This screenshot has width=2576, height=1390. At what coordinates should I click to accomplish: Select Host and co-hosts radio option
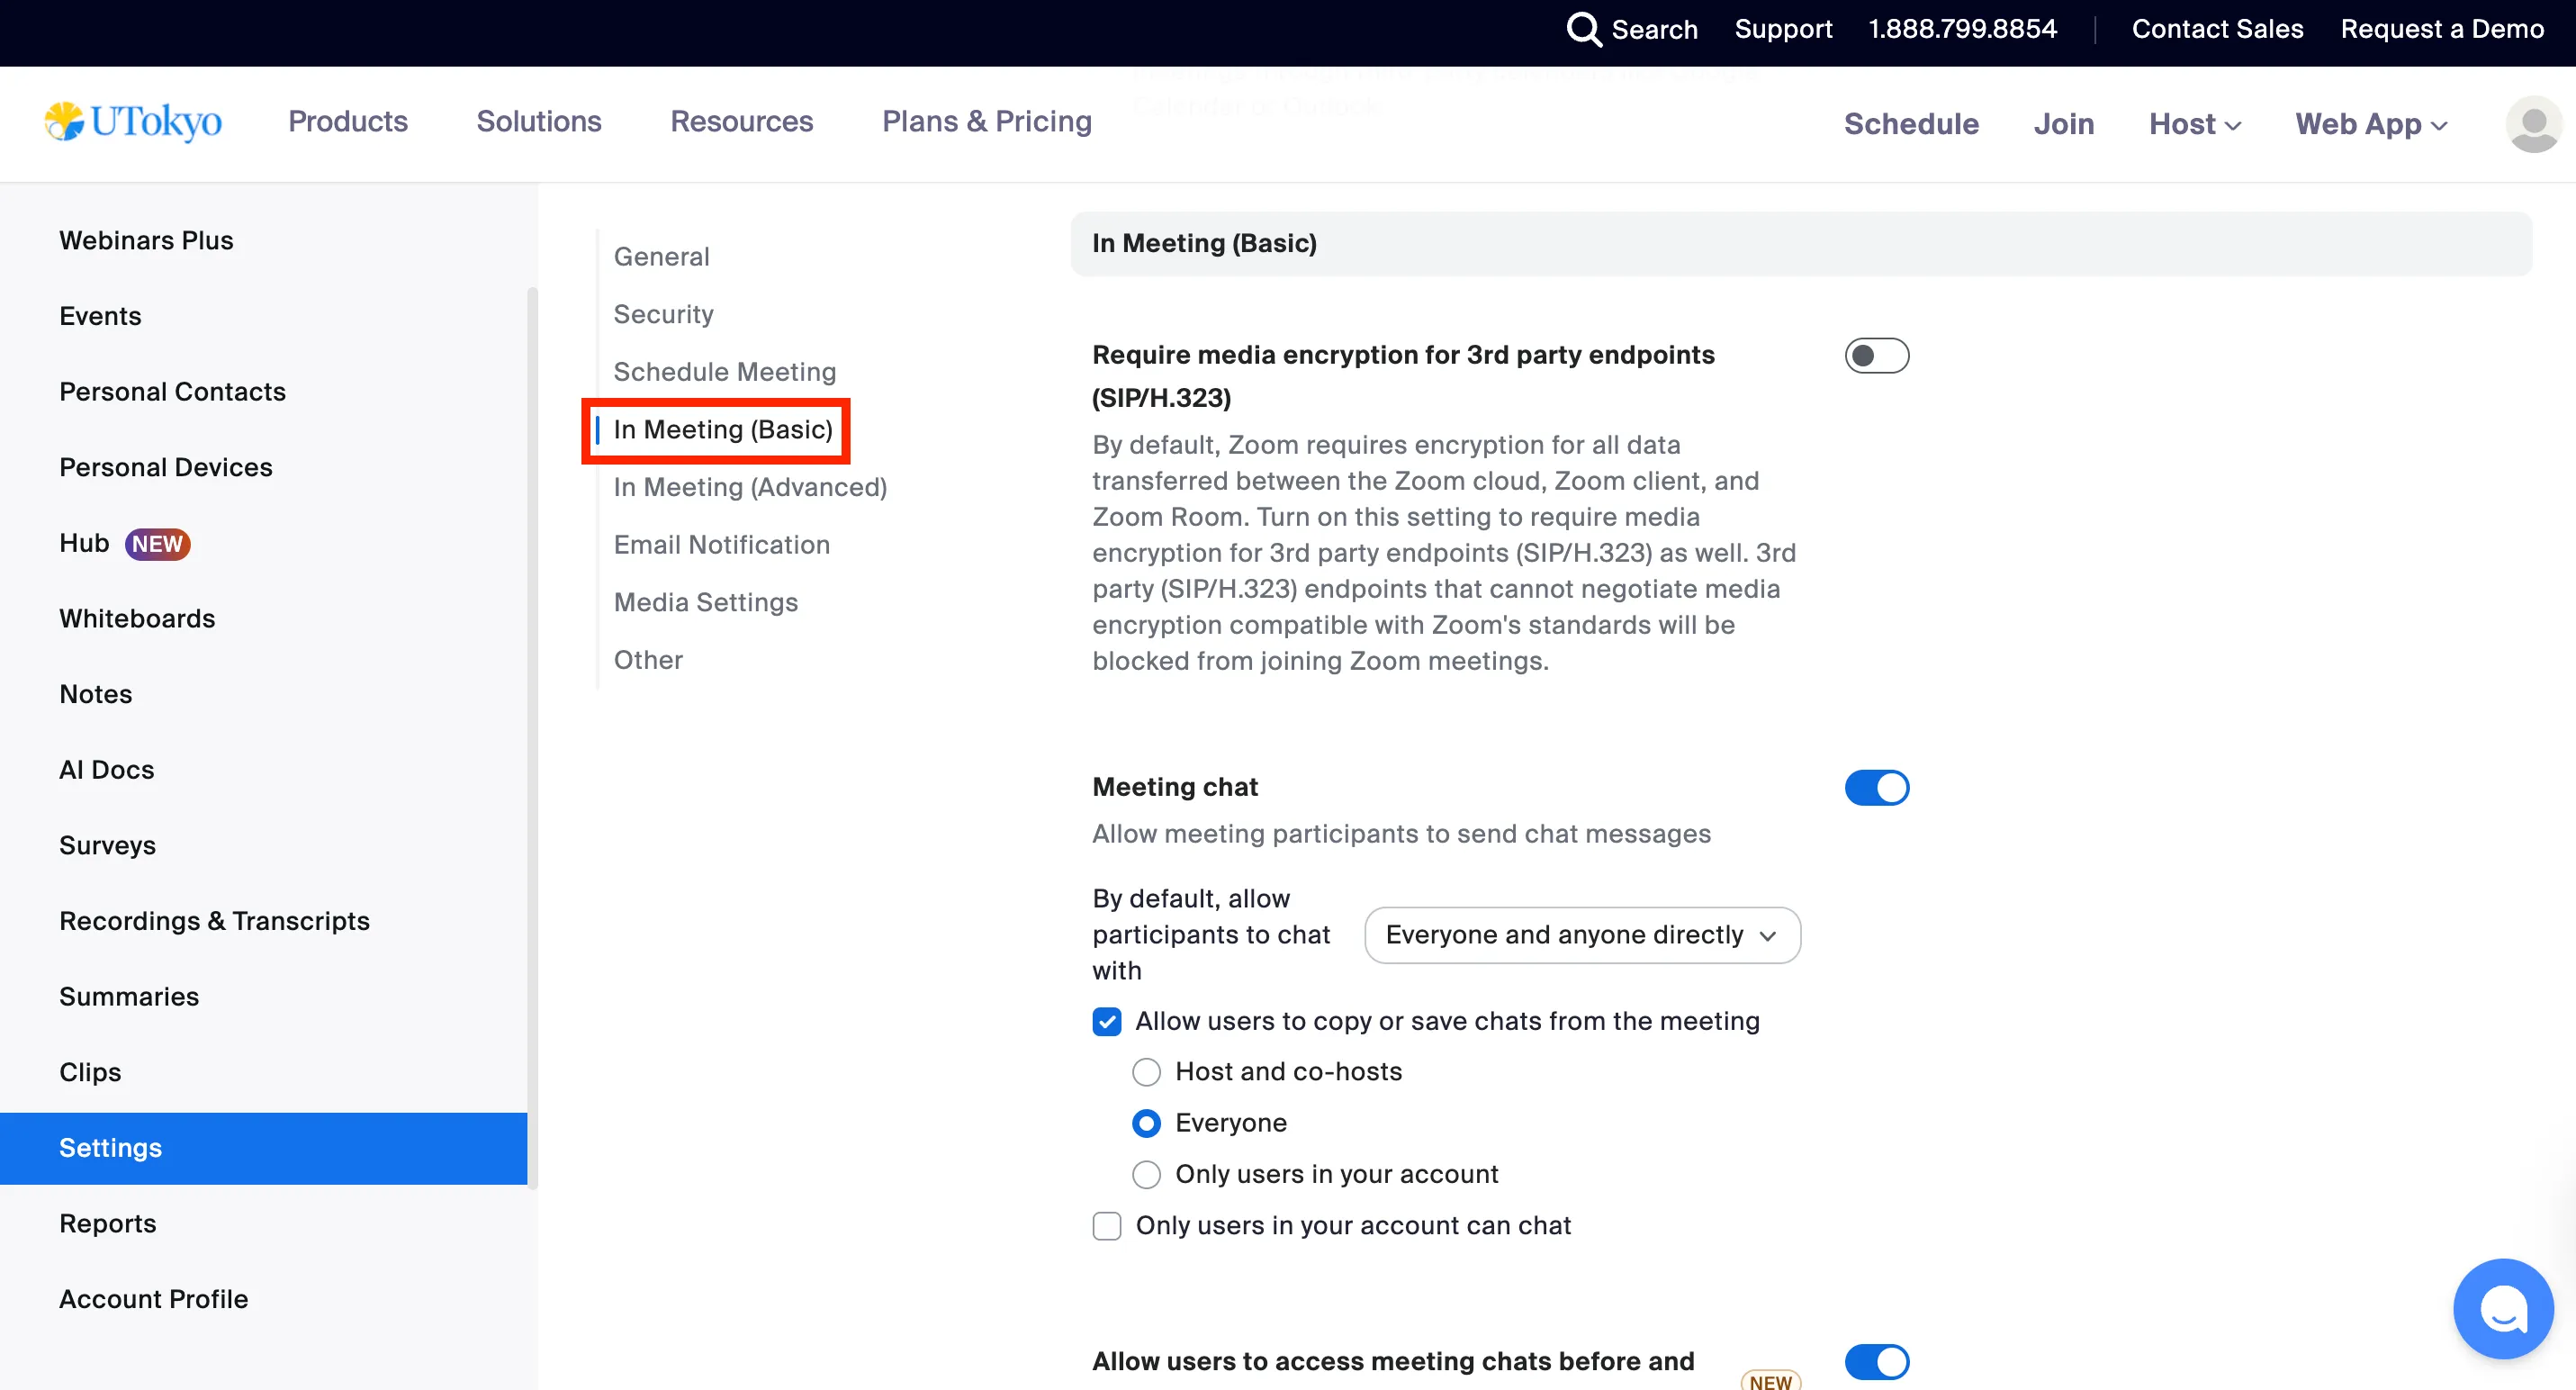[x=1146, y=1072]
